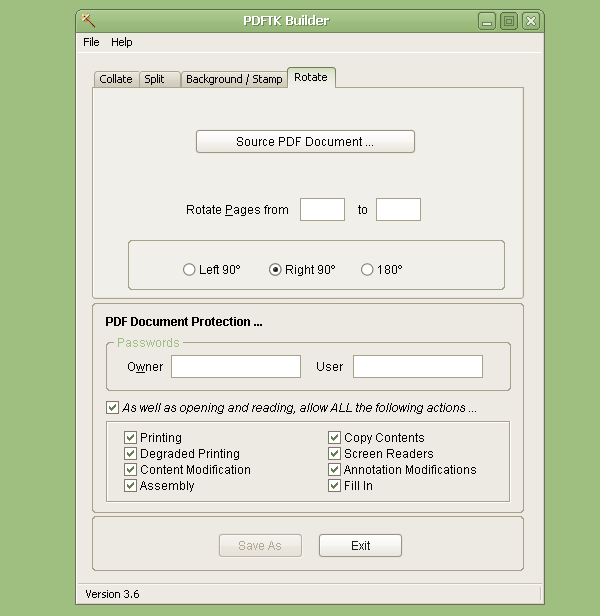Switch to the Collate tab
600x616 pixels.
[116, 79]
